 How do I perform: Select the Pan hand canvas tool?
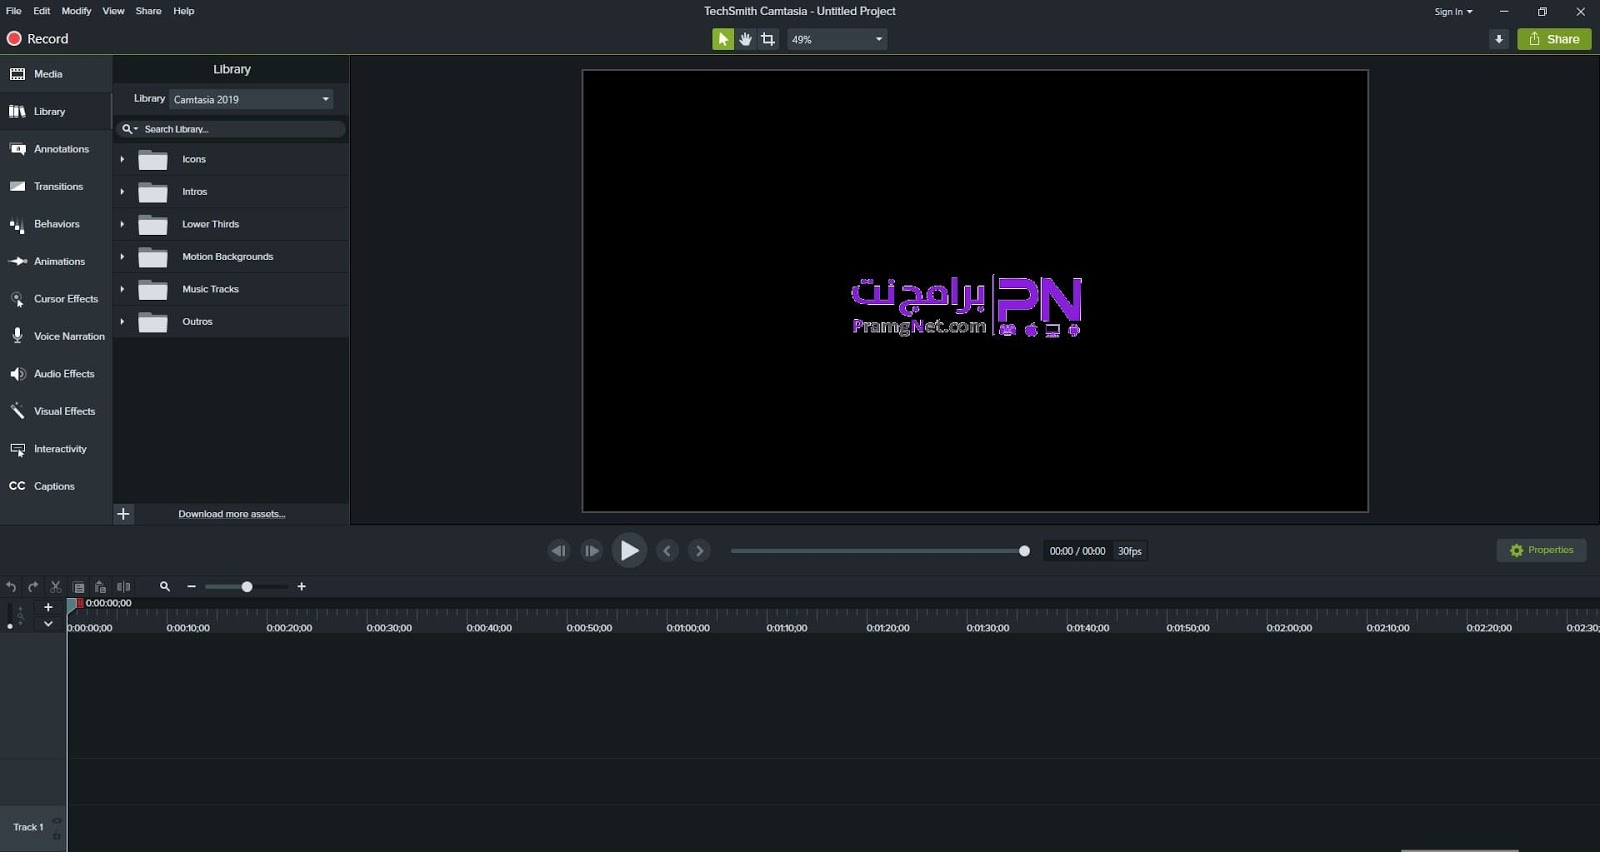[746, 39]
